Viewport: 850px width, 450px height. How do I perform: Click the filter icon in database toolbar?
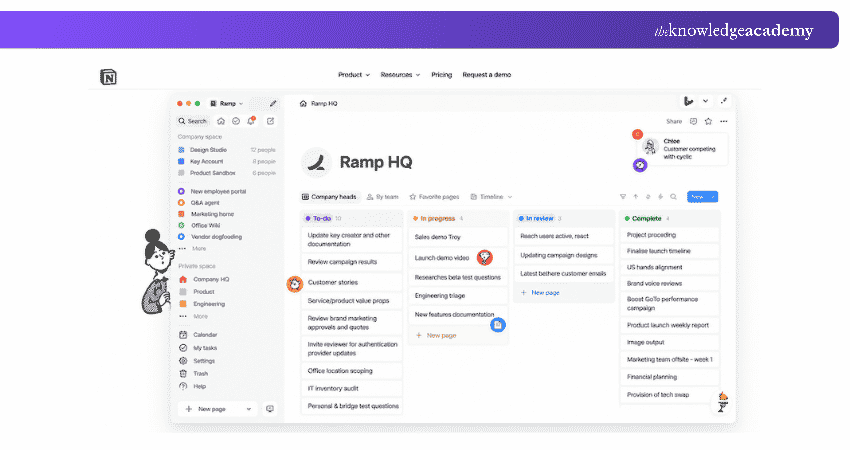(623, 197)
